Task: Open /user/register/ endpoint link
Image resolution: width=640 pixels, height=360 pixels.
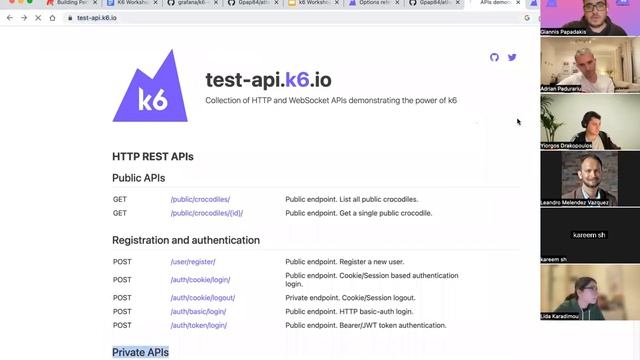Action: [193, 262]
